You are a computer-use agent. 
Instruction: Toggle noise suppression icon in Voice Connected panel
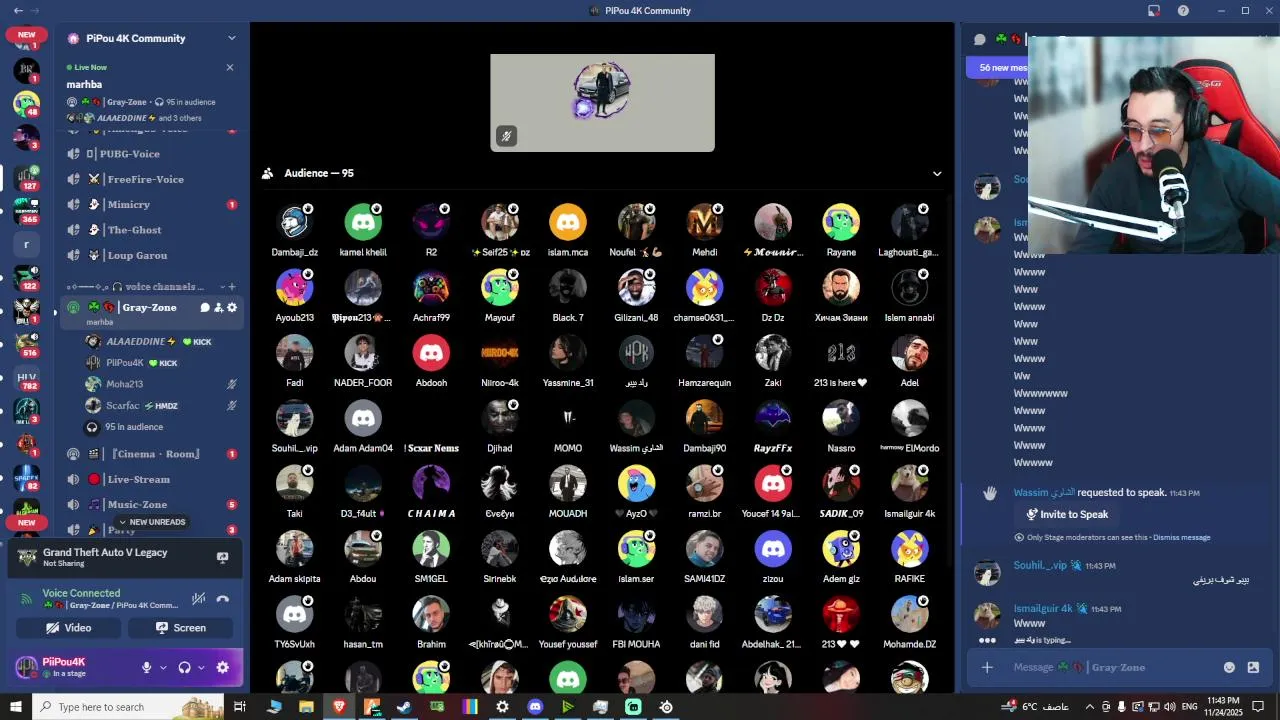[198, 599]
